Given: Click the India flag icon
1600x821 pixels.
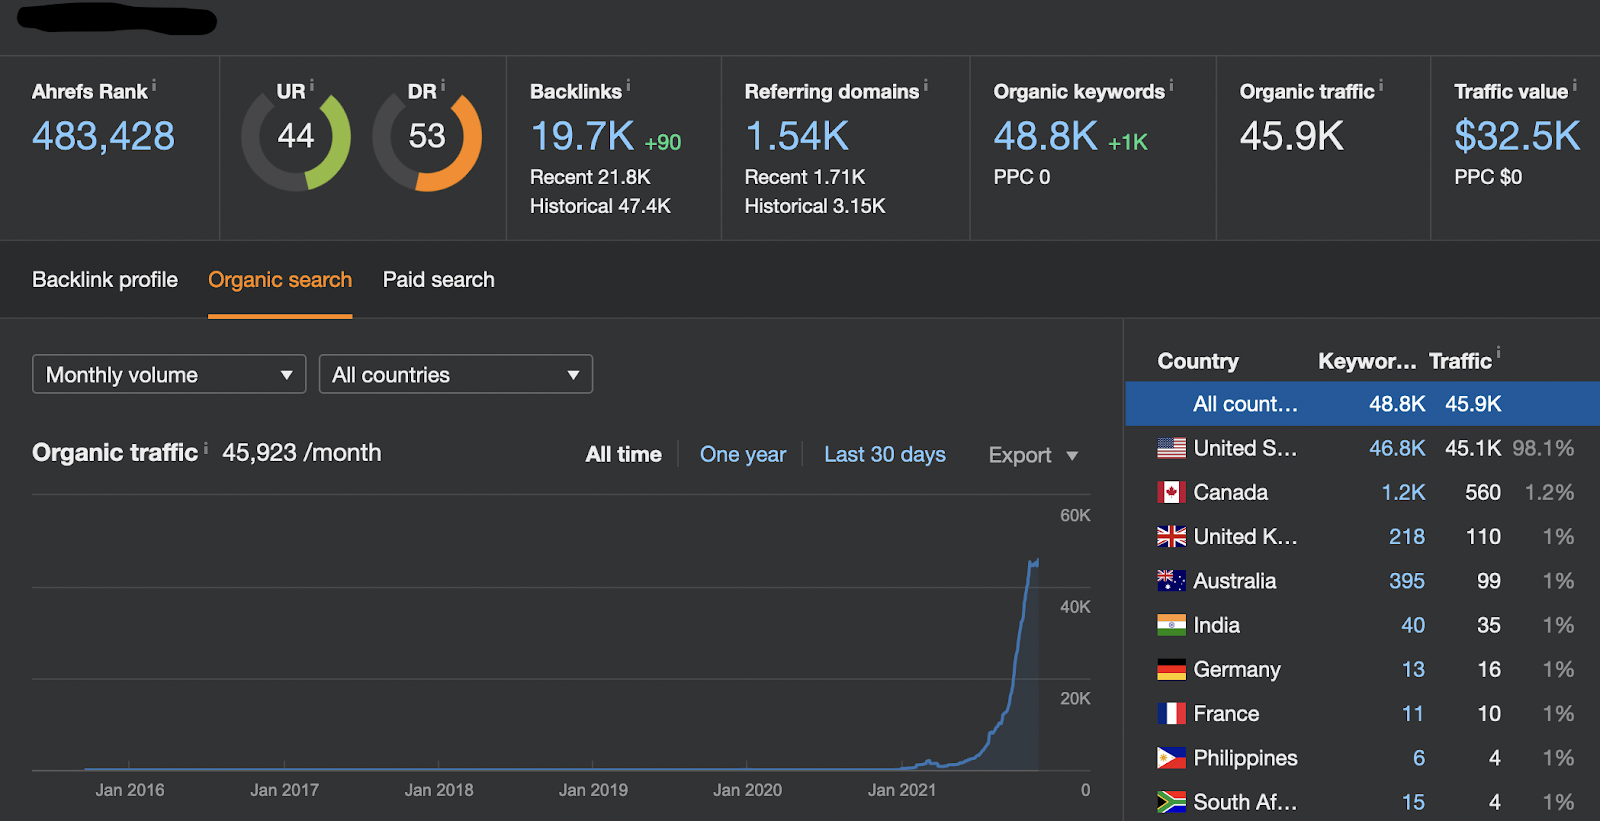Looking at the screenshot, I should click(1171, 625).
